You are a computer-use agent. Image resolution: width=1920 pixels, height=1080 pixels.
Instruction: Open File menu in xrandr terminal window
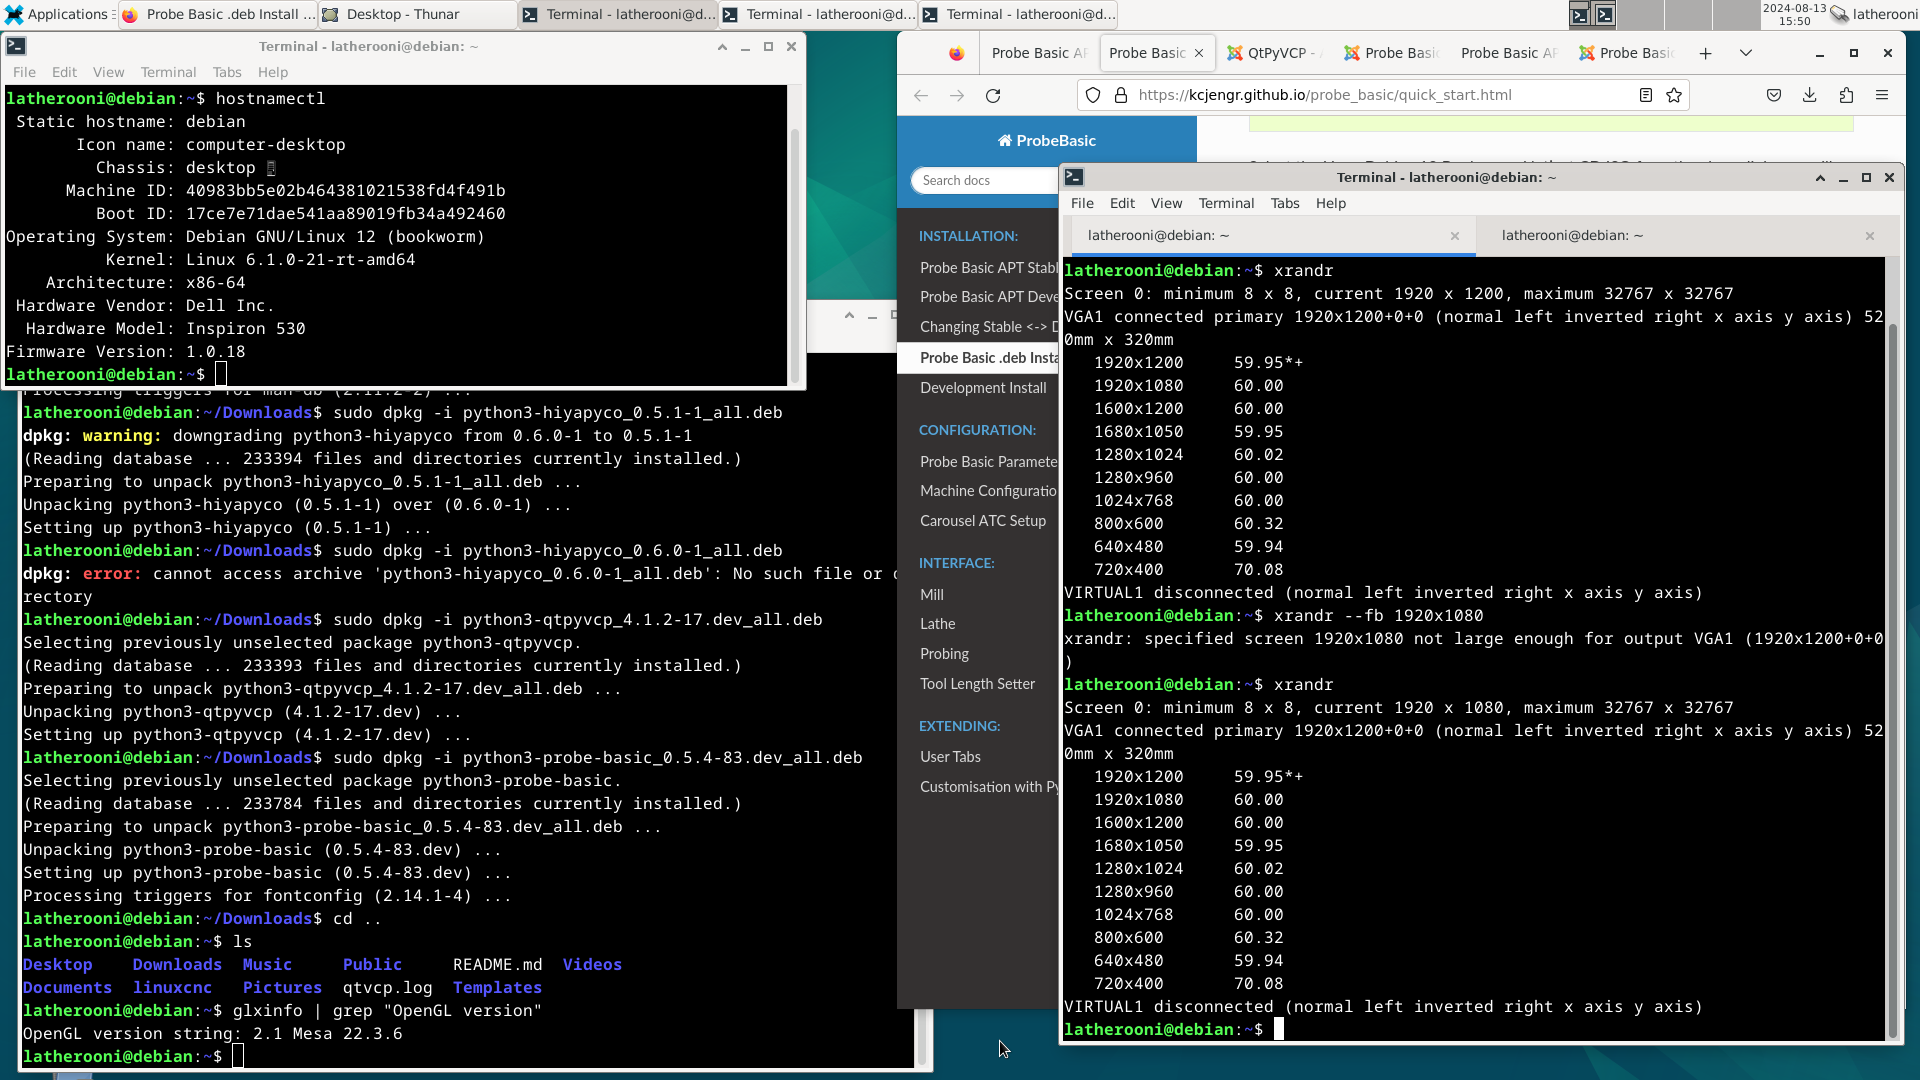pyautogui.click(x=1082, y=203)
